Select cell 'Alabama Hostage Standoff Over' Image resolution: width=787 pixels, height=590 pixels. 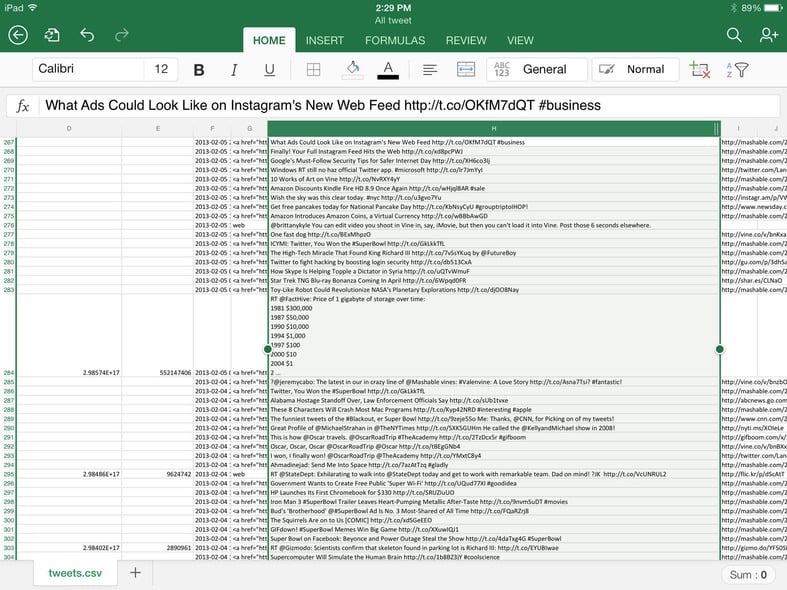[x=494, y=400]
